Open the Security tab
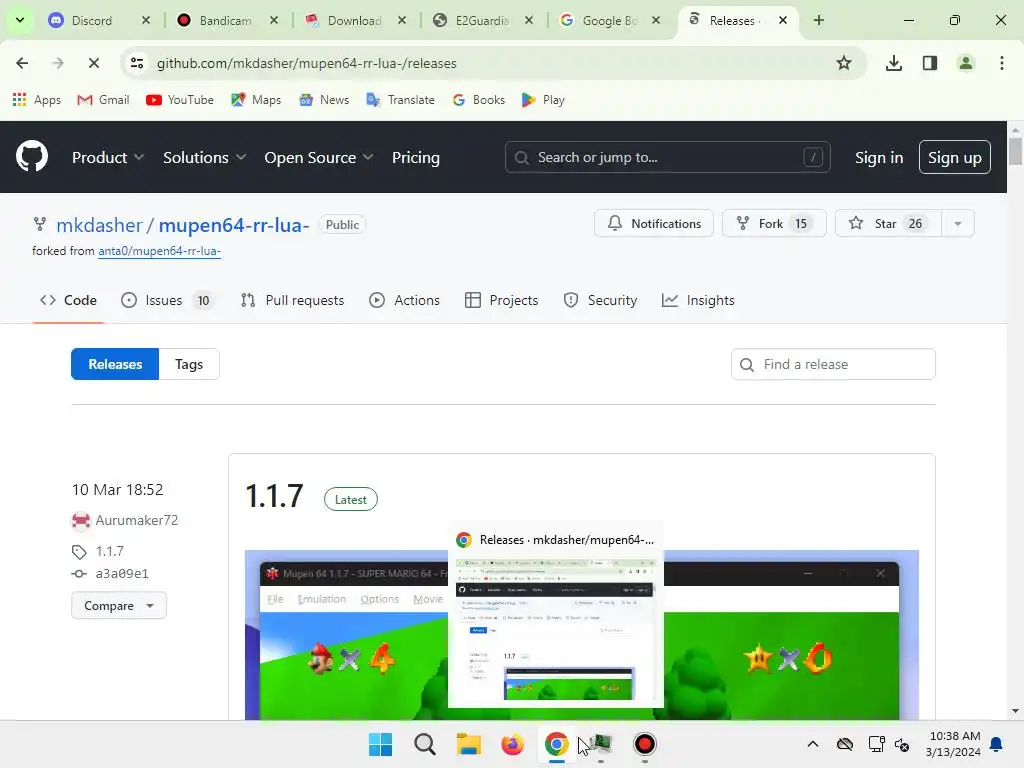Screen dimensions: 1024x768 click(600, 300)
